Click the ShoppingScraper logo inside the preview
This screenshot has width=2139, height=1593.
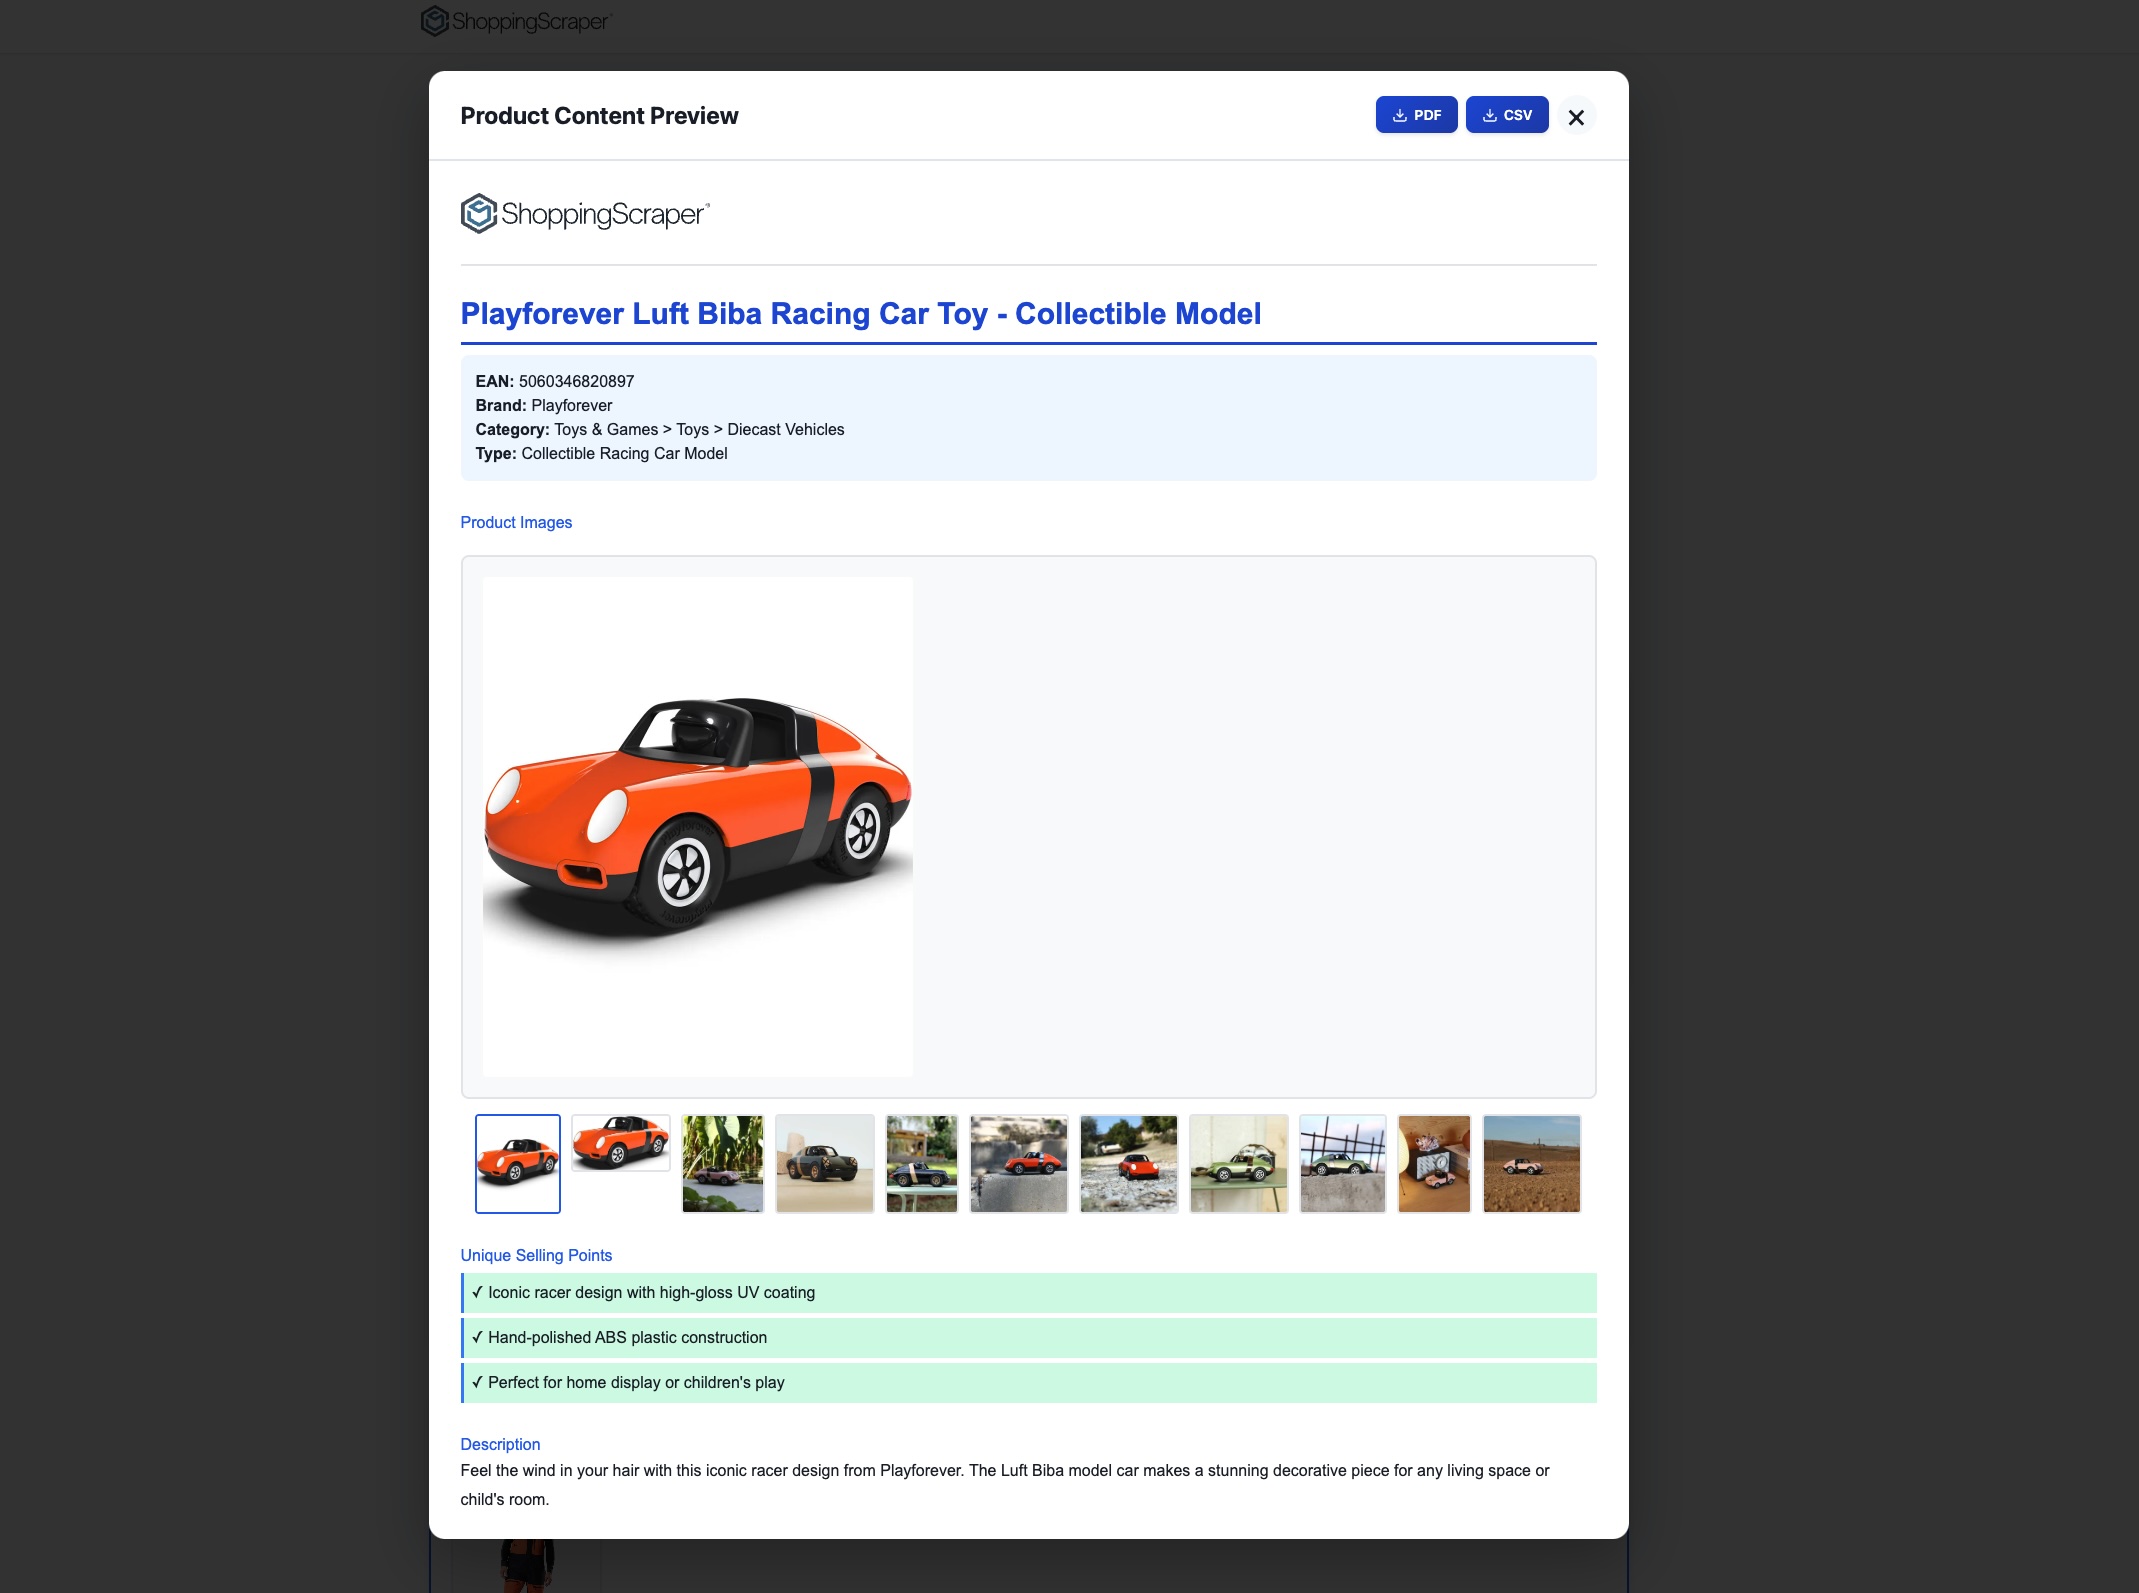coord(585,214)
